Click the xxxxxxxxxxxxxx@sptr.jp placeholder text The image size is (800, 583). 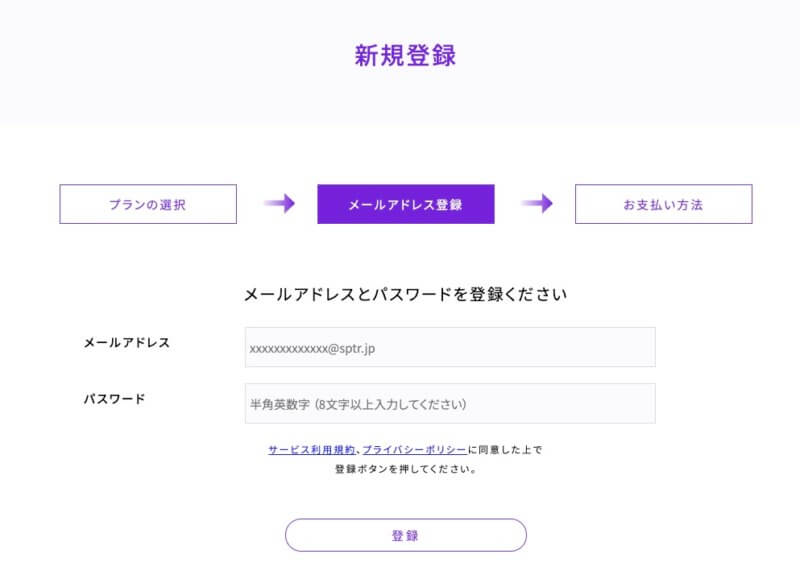[312, 348]
